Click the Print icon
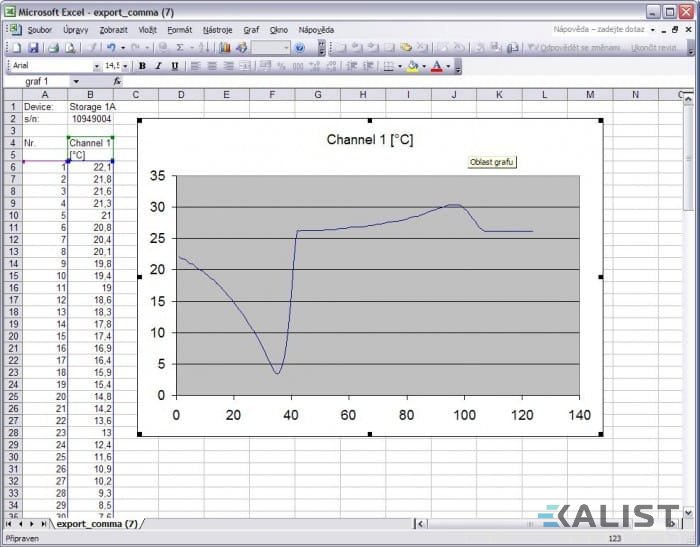The image size is (700, 547). 54,47
